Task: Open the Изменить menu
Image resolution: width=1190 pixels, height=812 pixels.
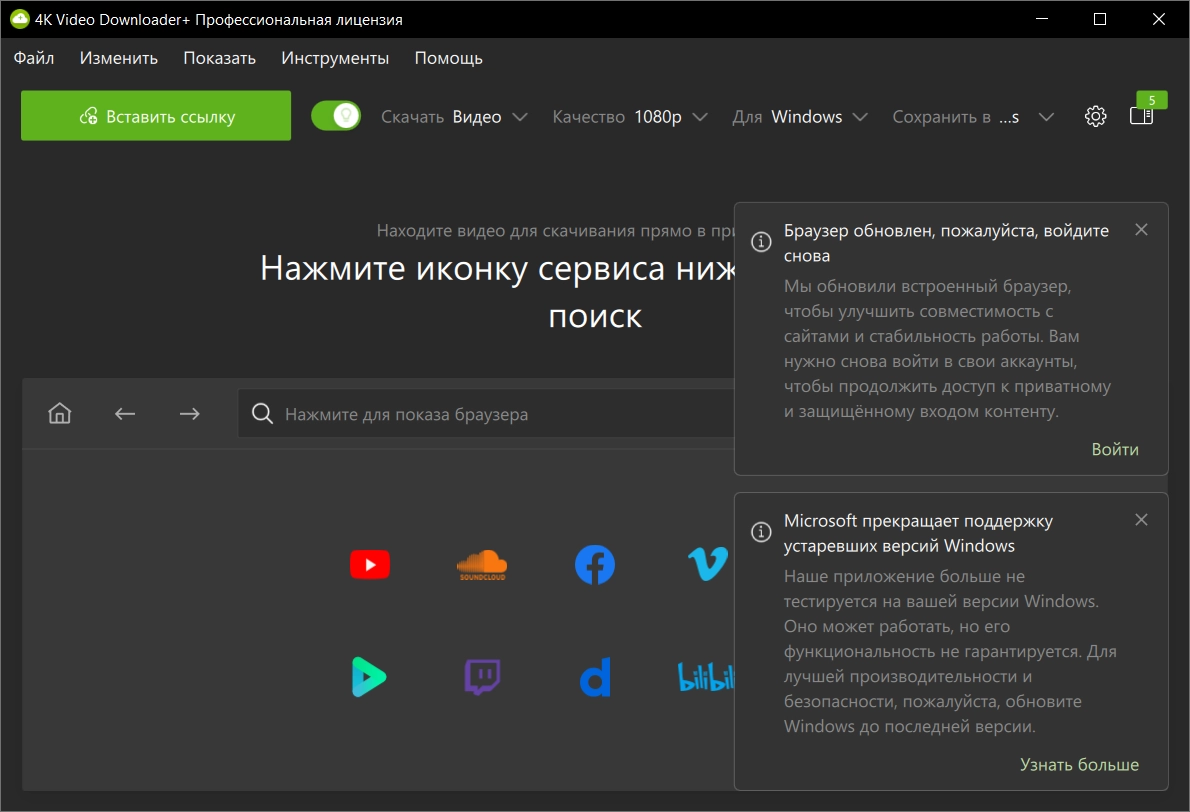Action: (119, 58)
